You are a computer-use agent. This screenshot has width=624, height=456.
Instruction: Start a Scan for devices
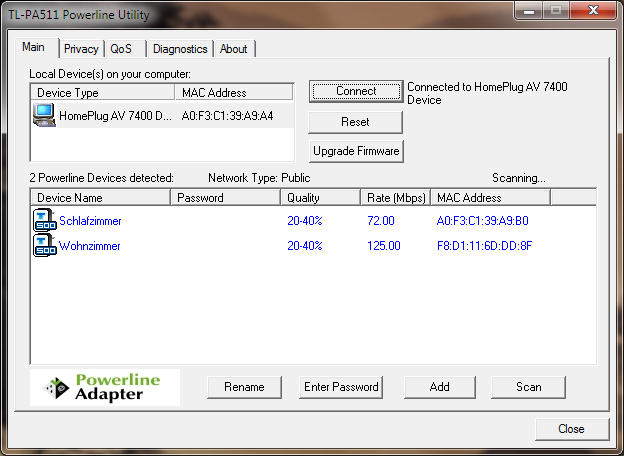point(528,387)
